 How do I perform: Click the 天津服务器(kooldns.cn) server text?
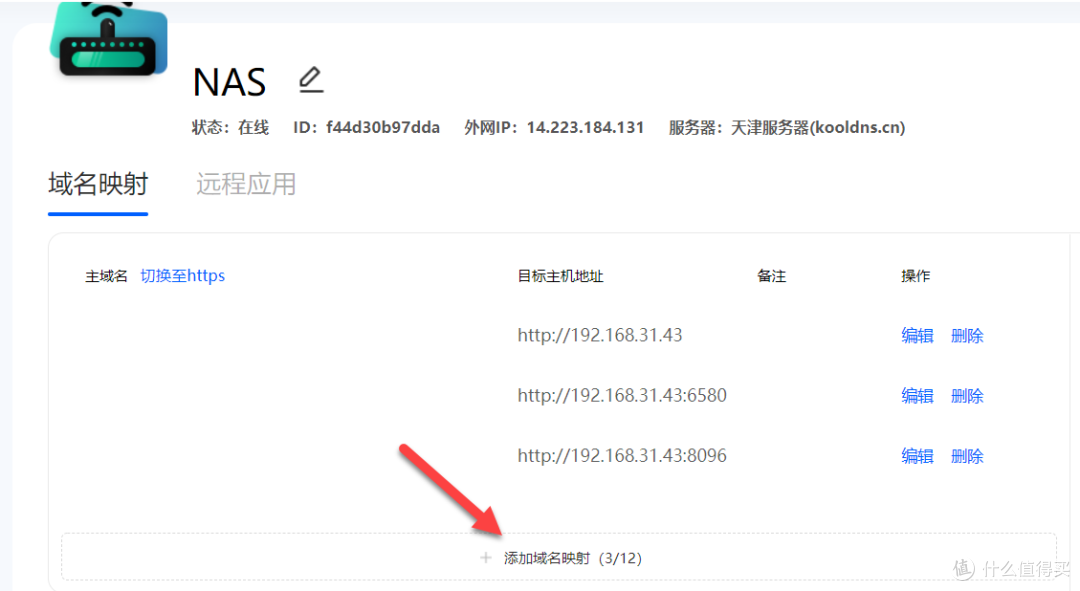(x=818, y=128)
